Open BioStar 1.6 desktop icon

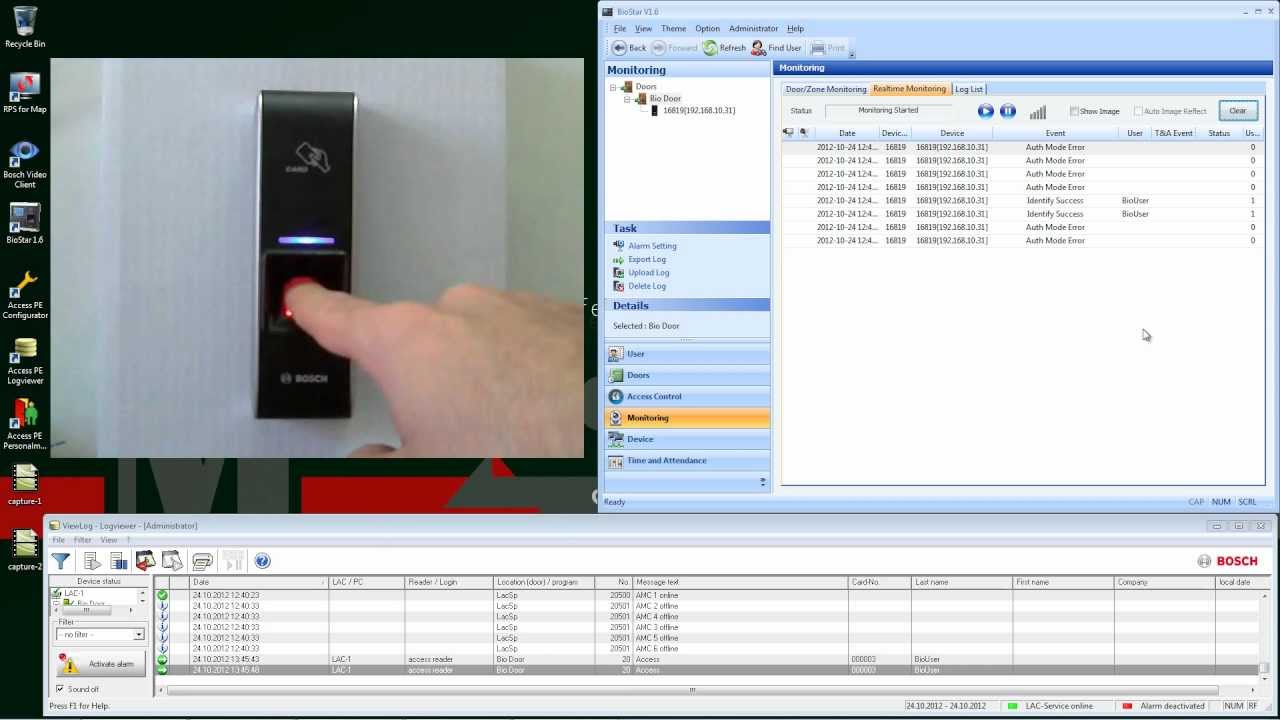click(25, 224)
